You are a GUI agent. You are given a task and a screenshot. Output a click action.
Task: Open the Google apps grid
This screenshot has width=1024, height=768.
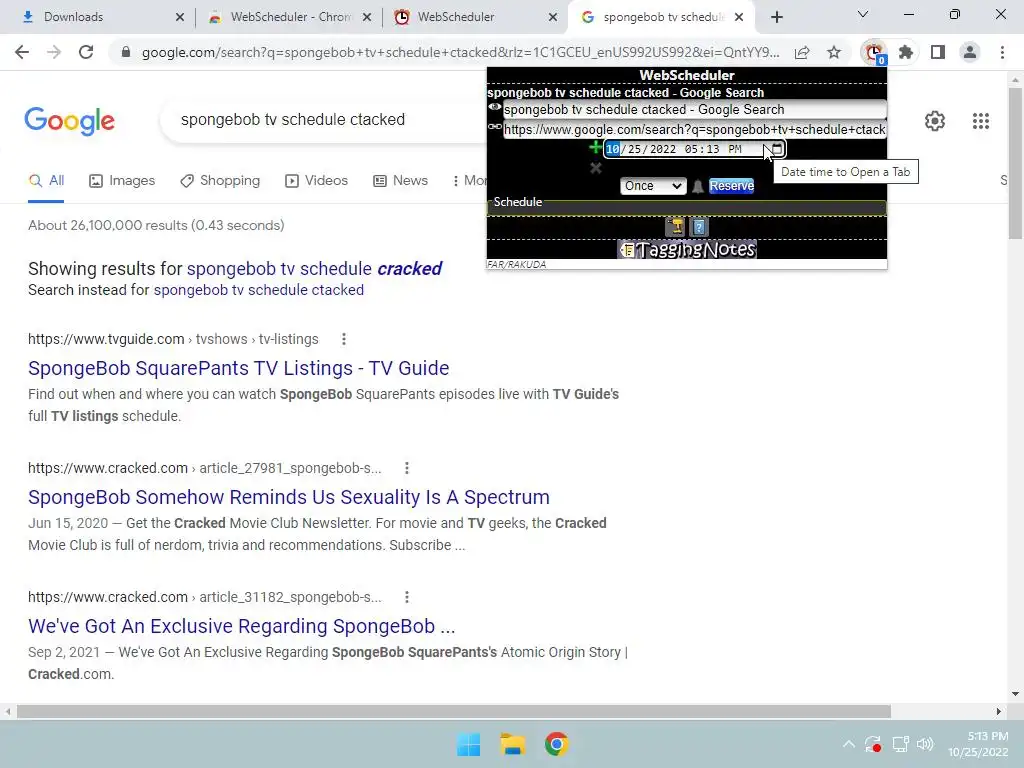980,121
